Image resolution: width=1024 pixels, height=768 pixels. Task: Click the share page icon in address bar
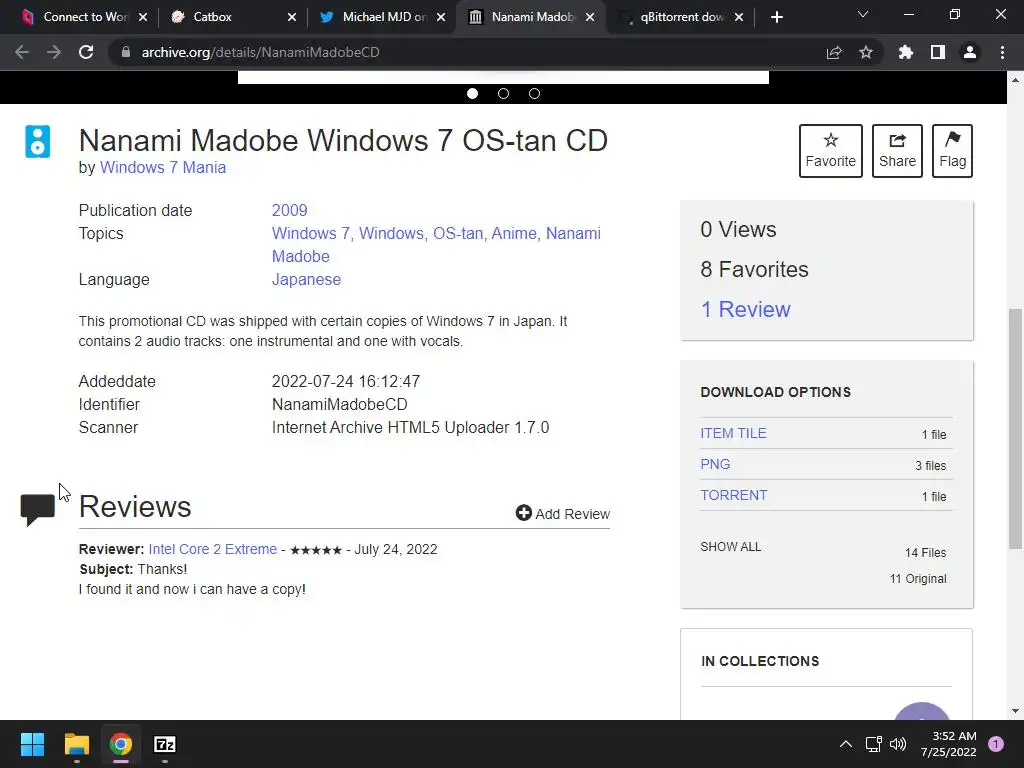point(834,52)
